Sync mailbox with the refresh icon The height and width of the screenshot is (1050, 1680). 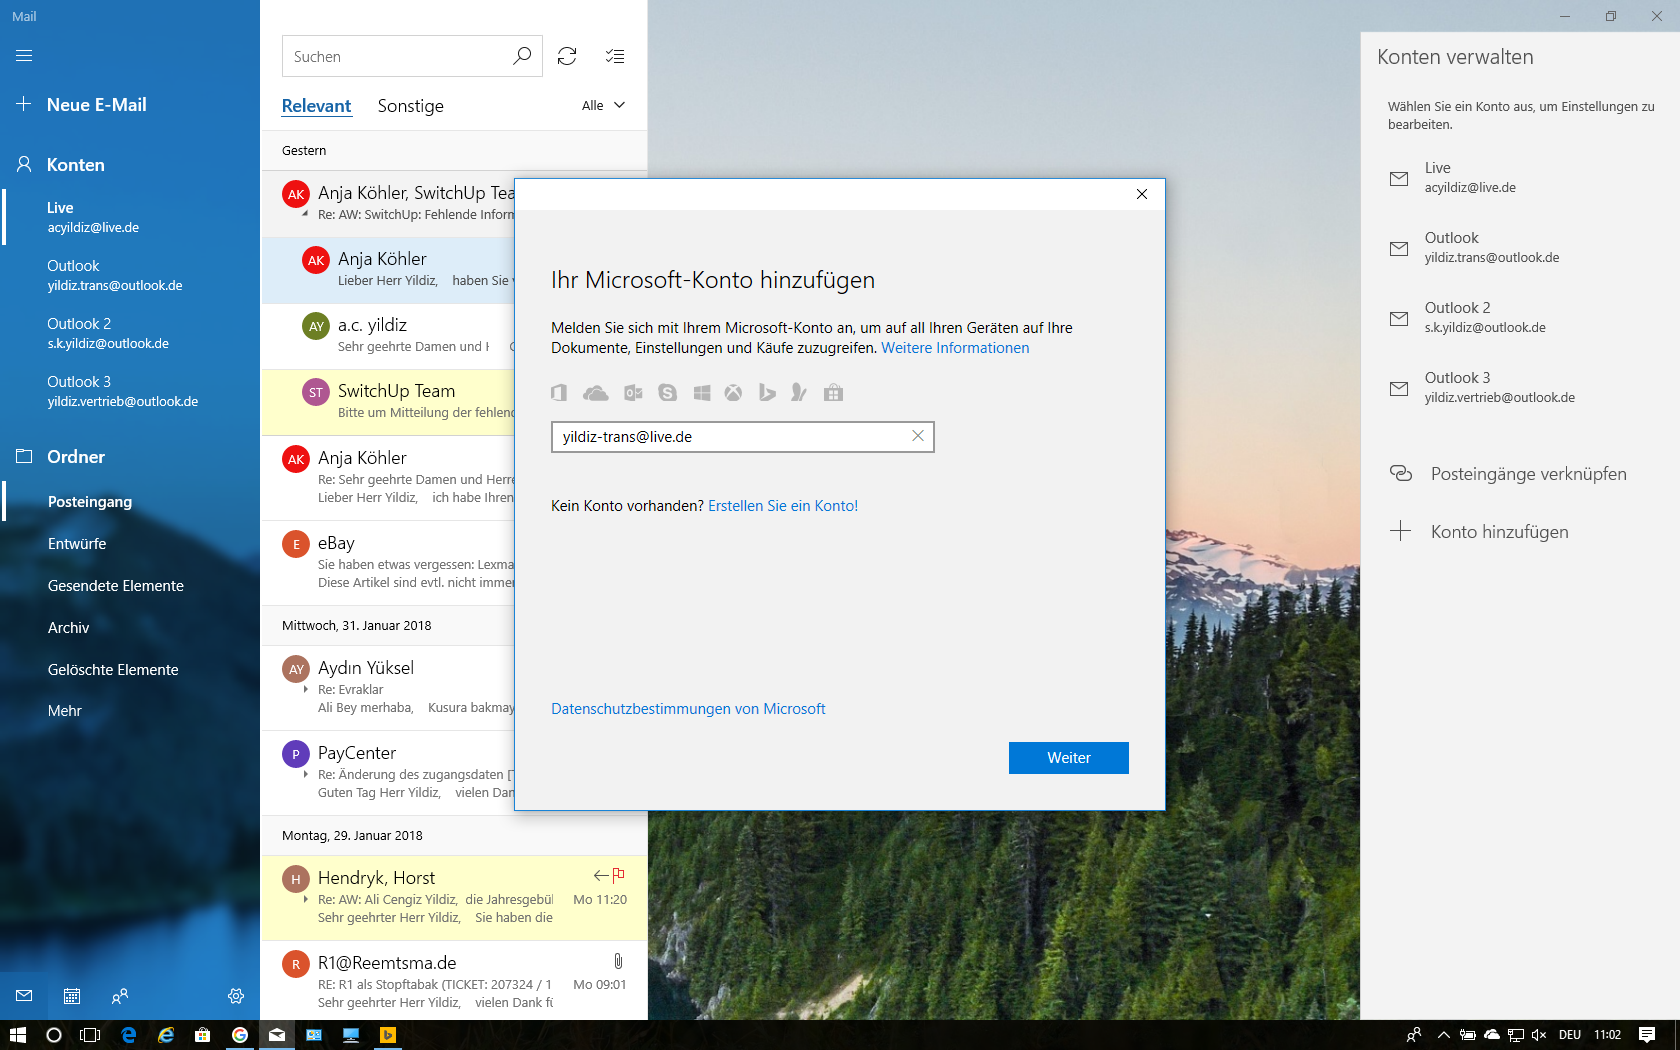pos(567,56)
